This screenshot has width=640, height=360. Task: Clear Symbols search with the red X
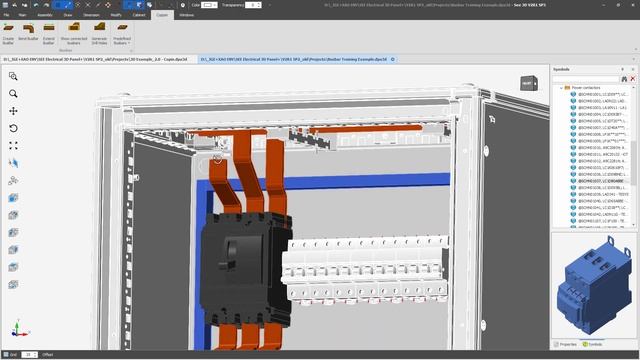tap(633, 79)
